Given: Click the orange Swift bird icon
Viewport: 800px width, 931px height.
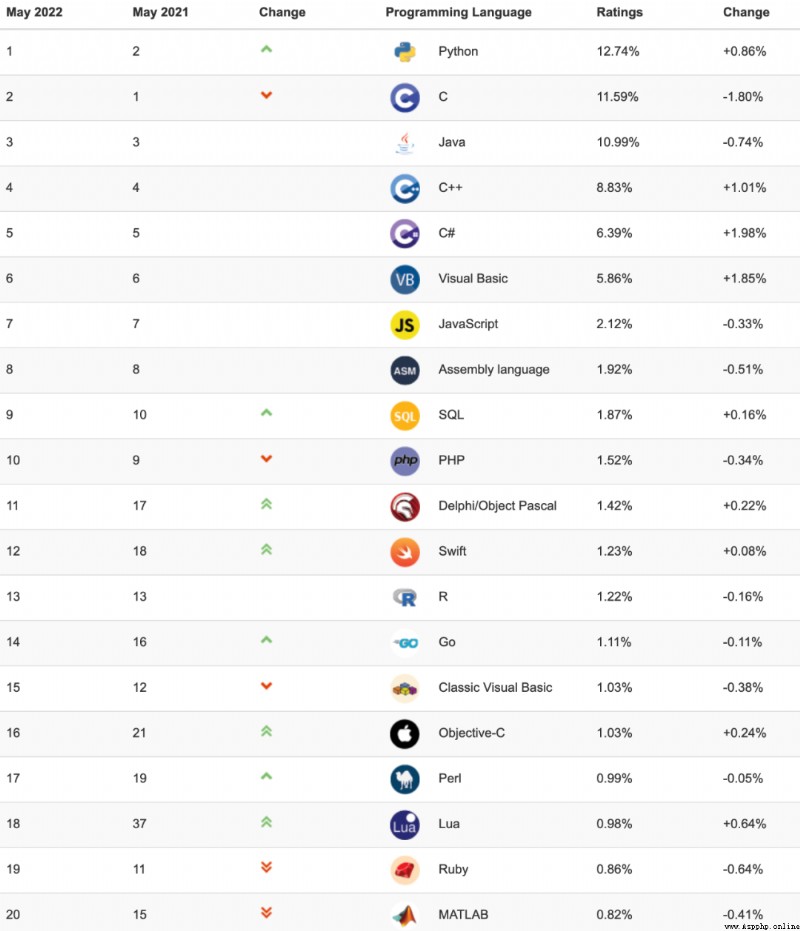Looking at the screenshot, I should (x=405, y=552).
